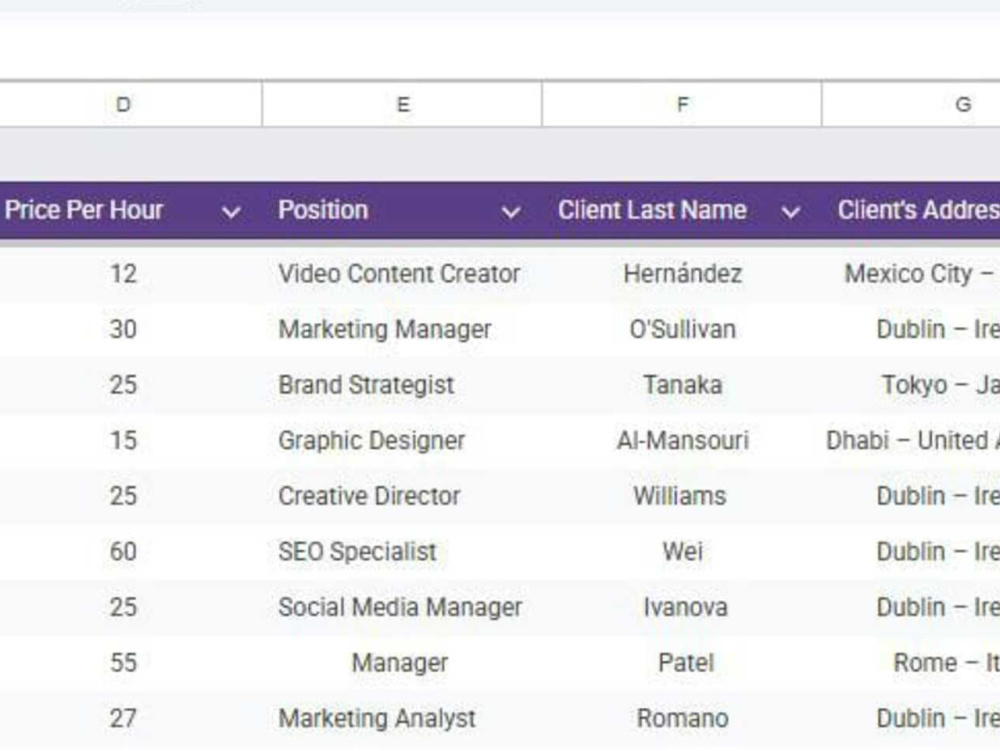Open the Position column filter dropdown

click(x=511, y=212)
